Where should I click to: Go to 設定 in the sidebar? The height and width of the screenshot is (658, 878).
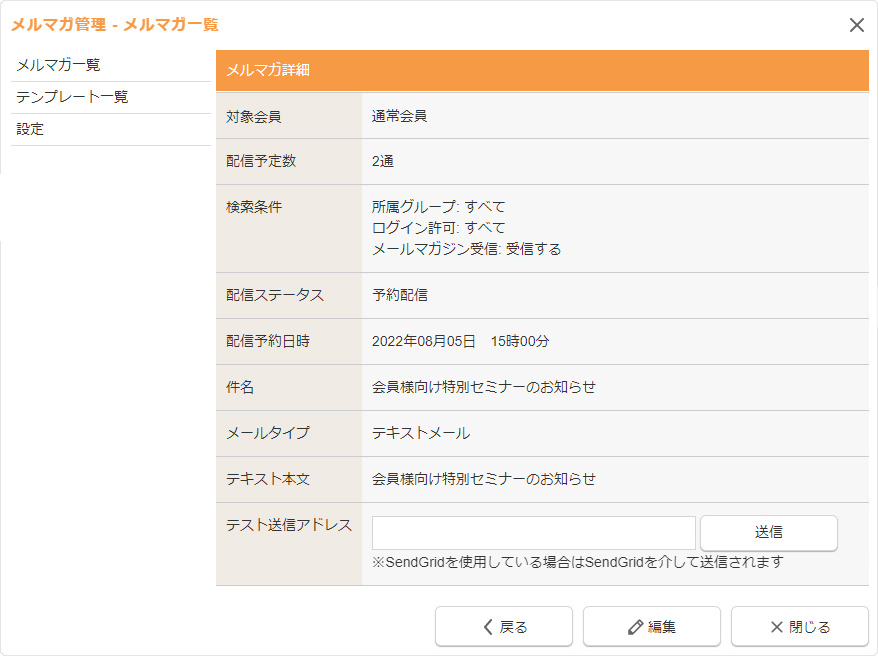[x=30, y=129]
